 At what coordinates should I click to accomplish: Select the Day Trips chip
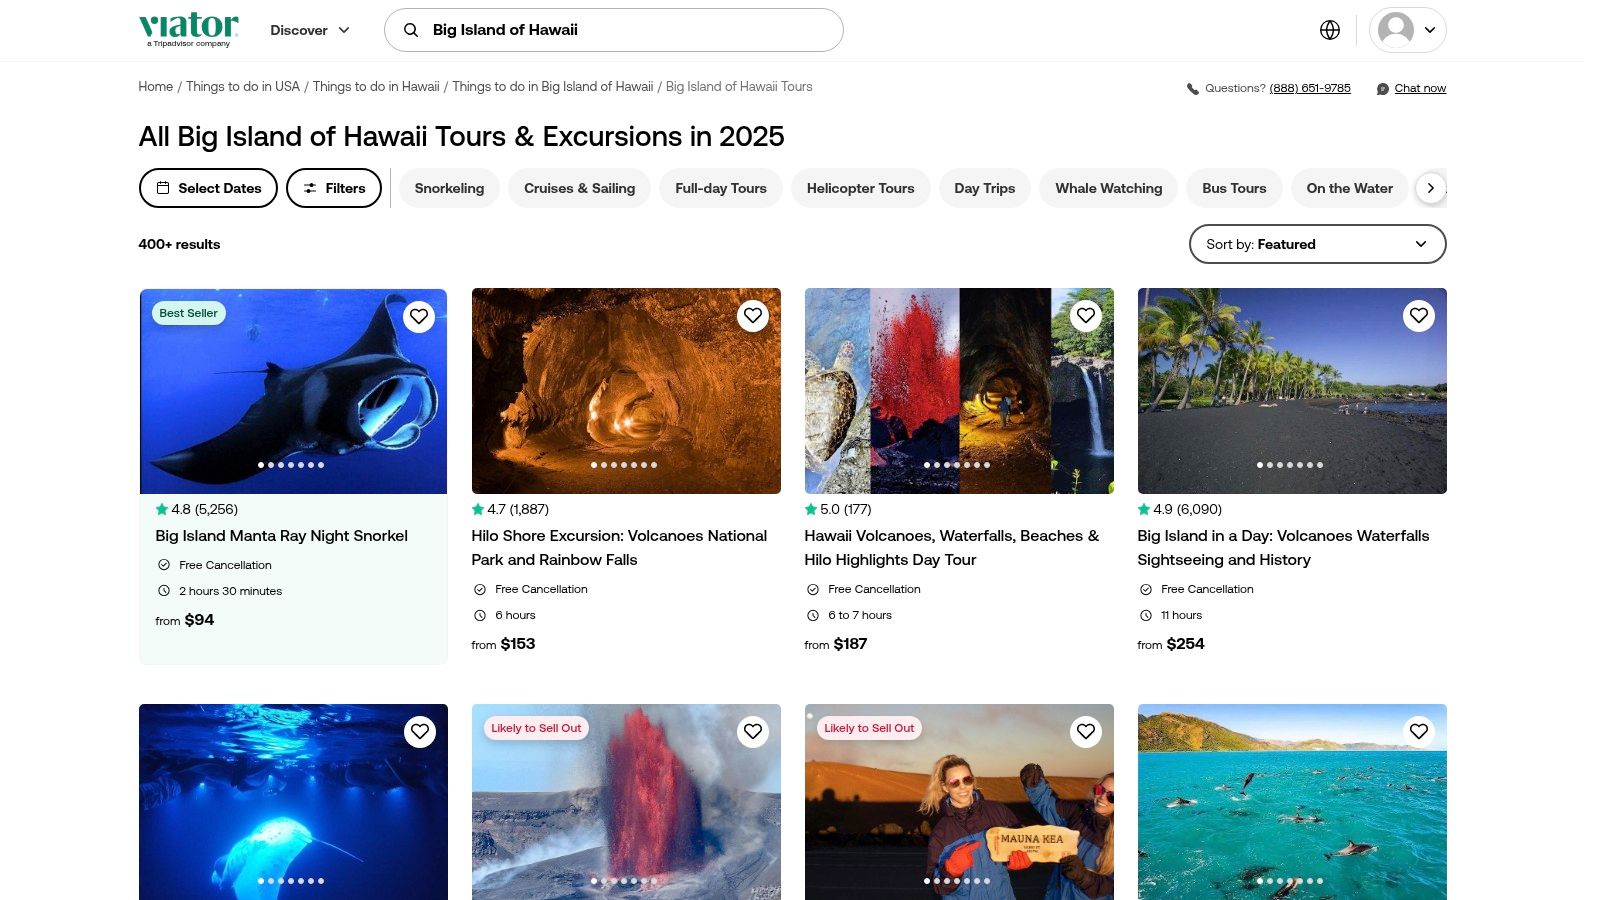coord(984,188)
